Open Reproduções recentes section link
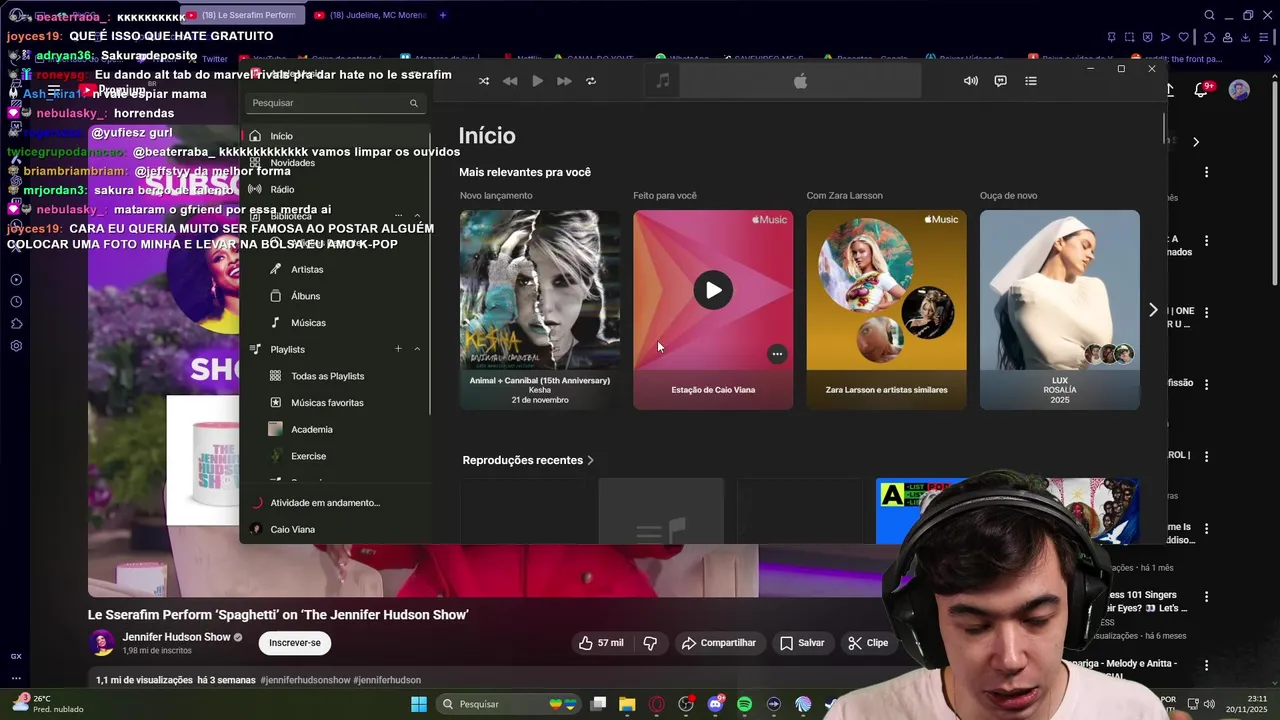The height and width of the screenshot is (720, 1280). (528, 460)
